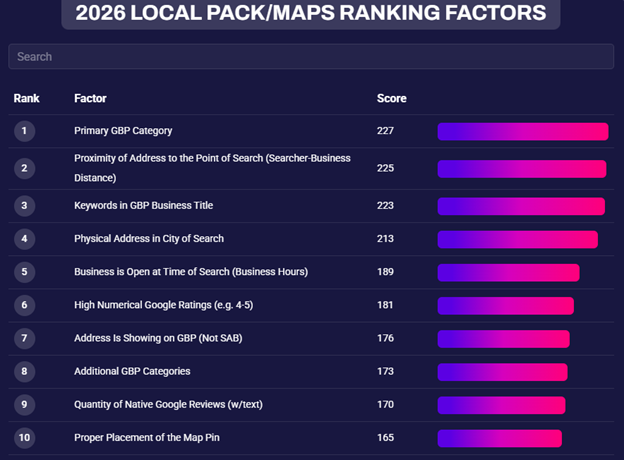Click the Factor column header
Viewport: 624px width, 460px height.
[x=90, y=98]
